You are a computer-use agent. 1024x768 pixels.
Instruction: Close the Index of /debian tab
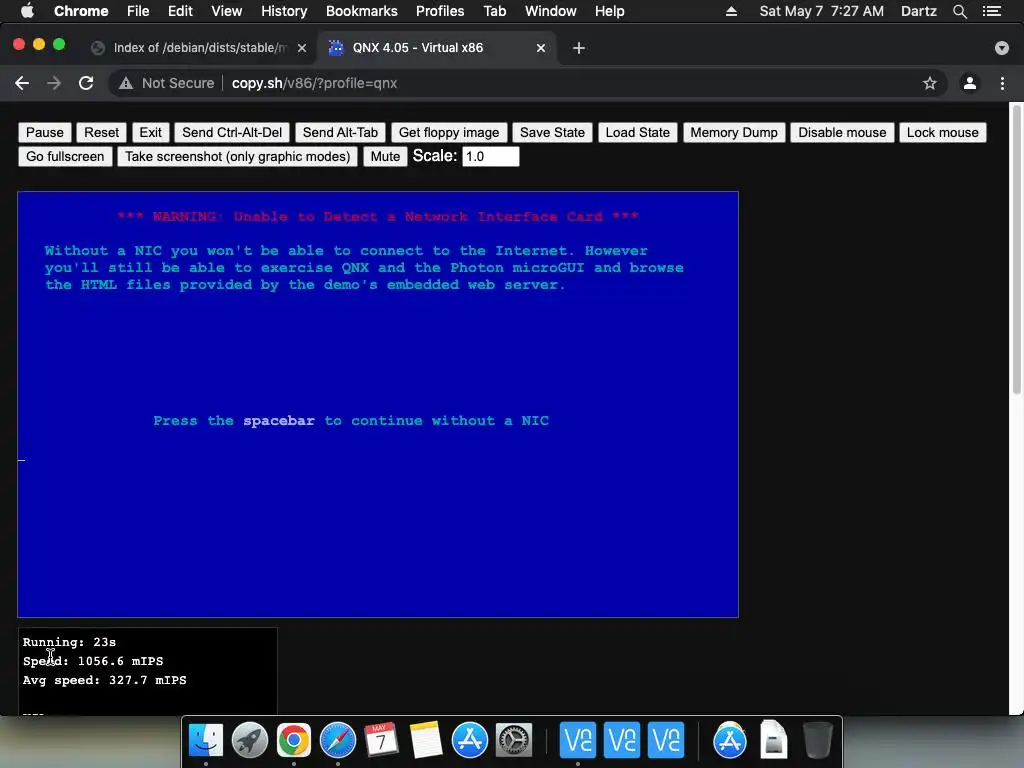pos(302,48)
